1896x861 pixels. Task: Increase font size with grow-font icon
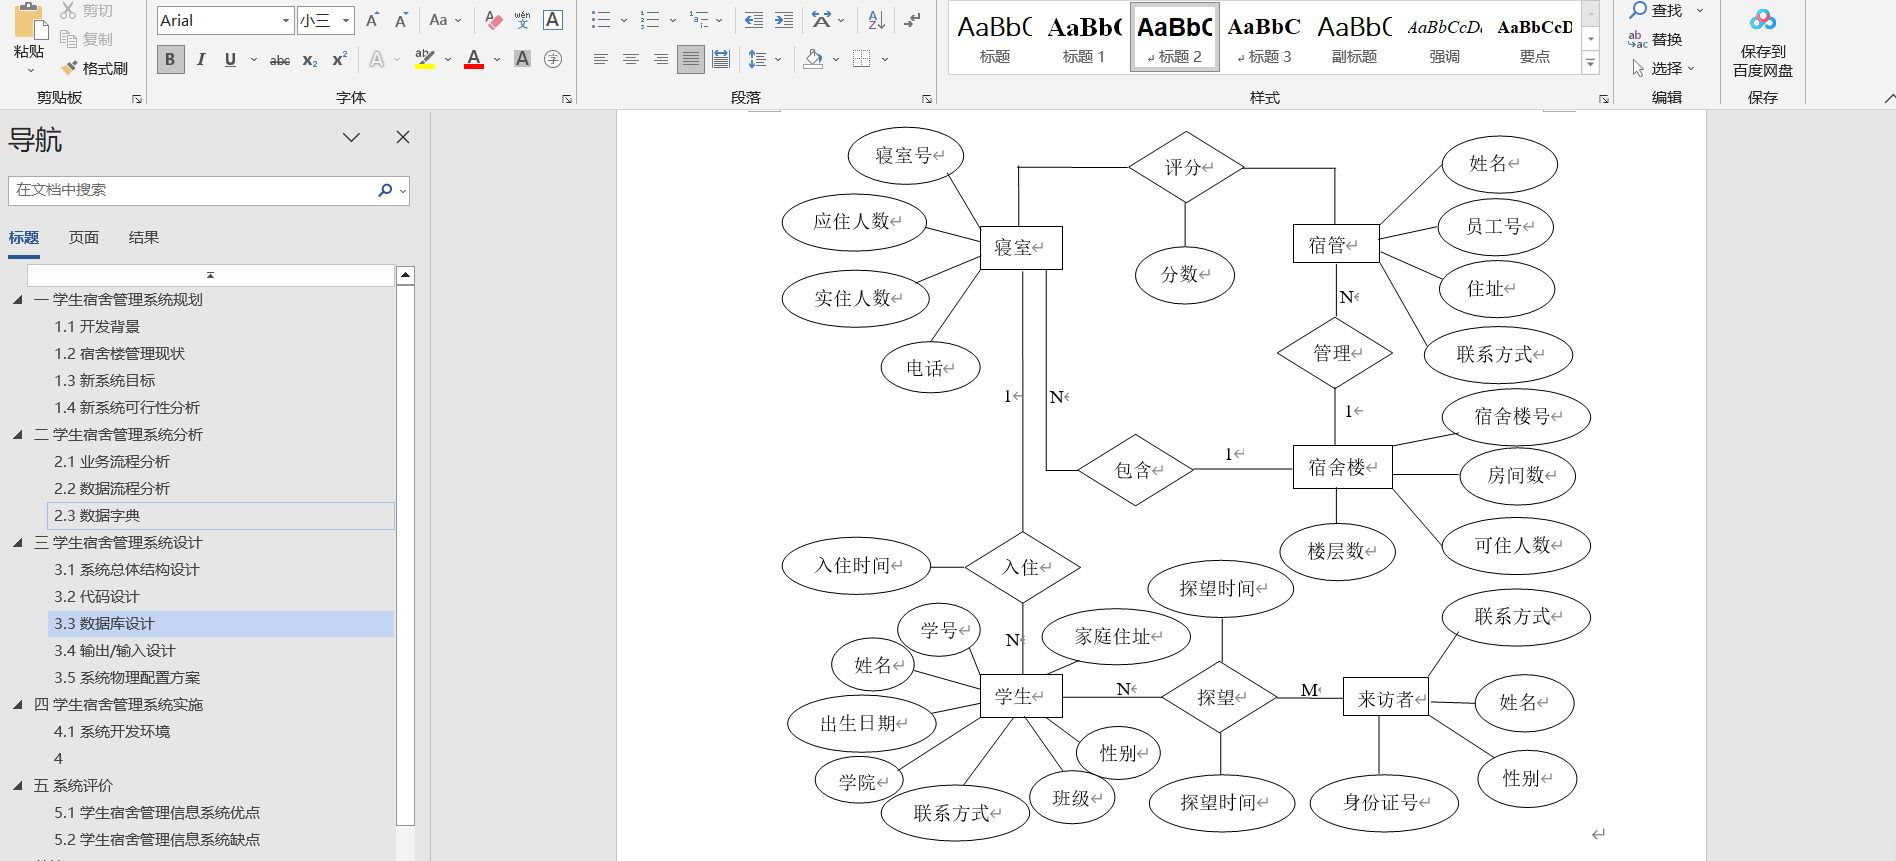(x=372, y=20)
